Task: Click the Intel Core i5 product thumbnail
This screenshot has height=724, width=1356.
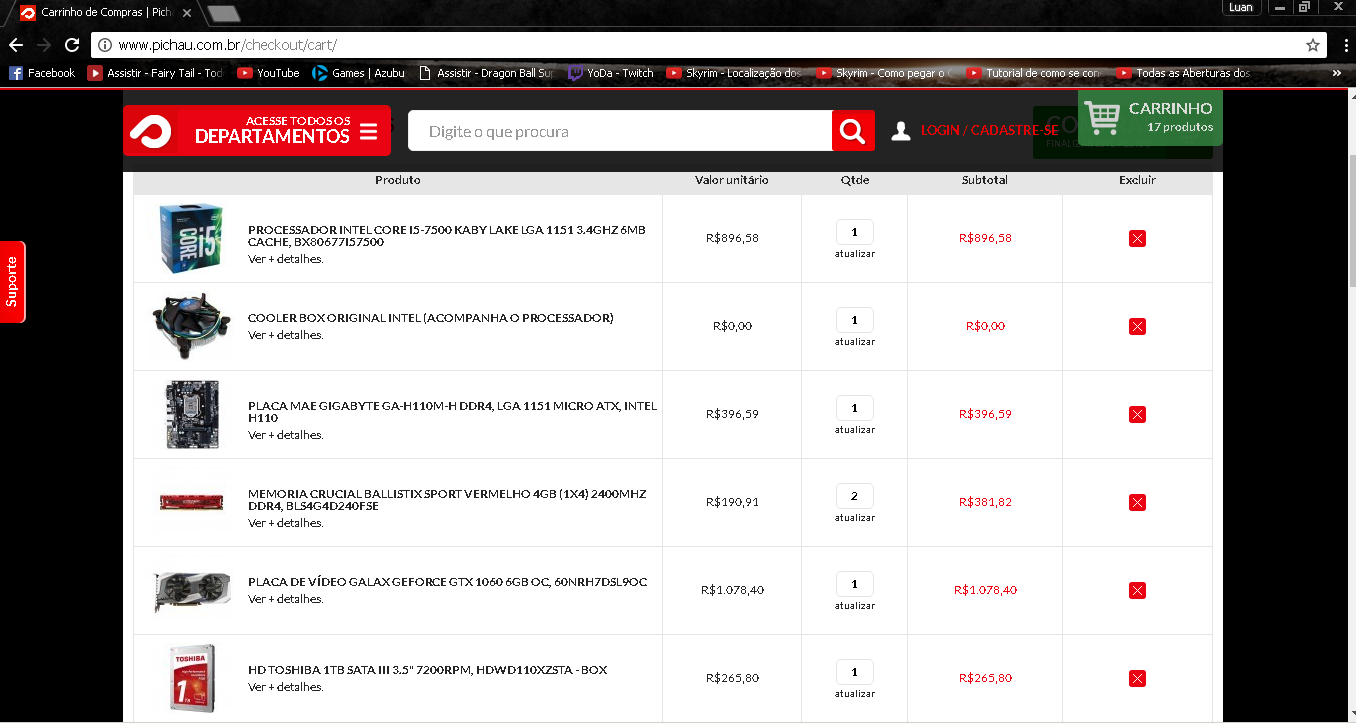Action: 191,238
